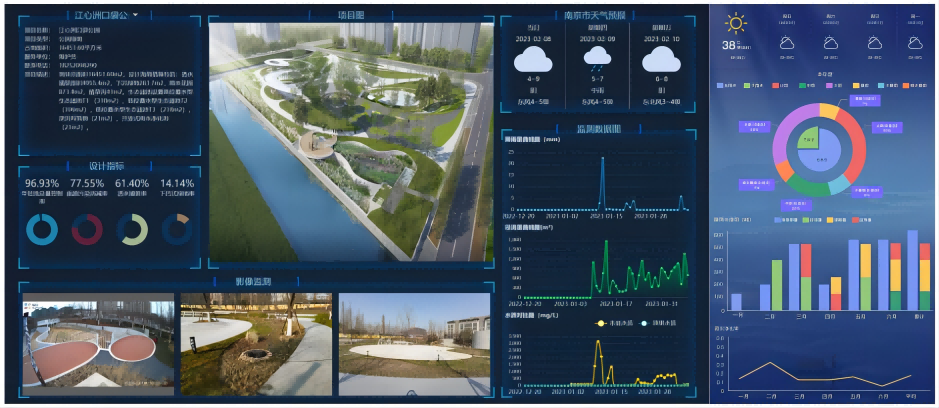
Task: Click the first partly-cloudy forecast icon beside the sun
Action: pyautogui.click(x=787, y=43)
